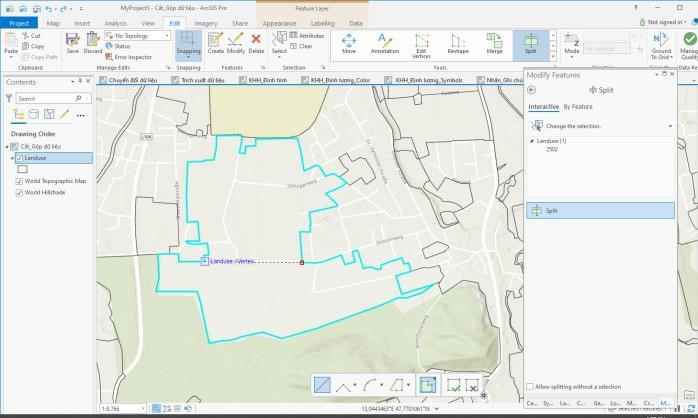Click the Split button in Modify Features

[600, 211]
